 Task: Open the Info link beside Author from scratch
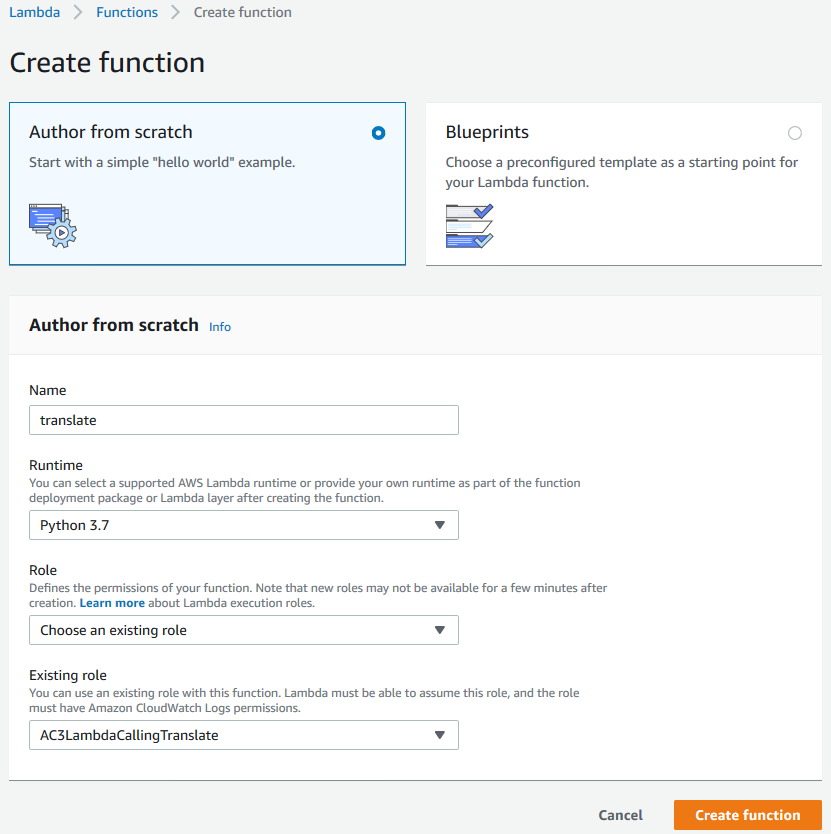[x=220, y=326]
